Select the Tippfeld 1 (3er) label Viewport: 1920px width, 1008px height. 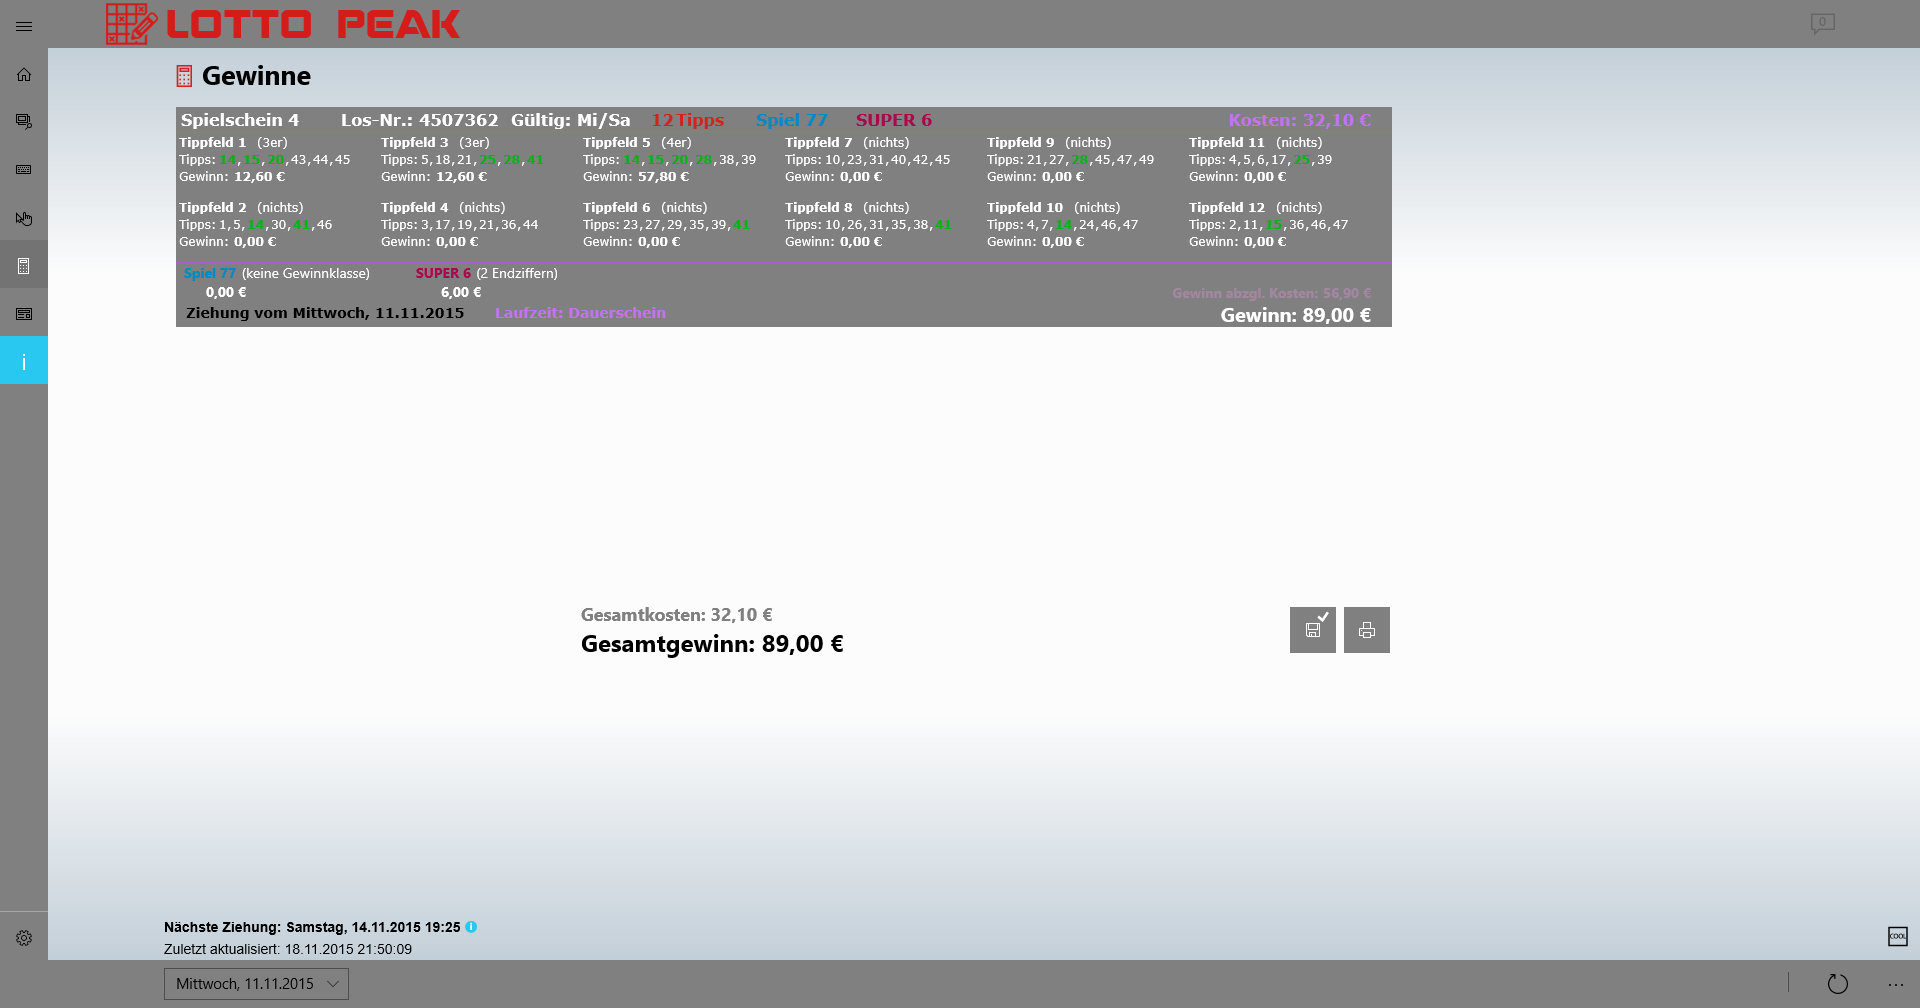[x=233, y=143]
